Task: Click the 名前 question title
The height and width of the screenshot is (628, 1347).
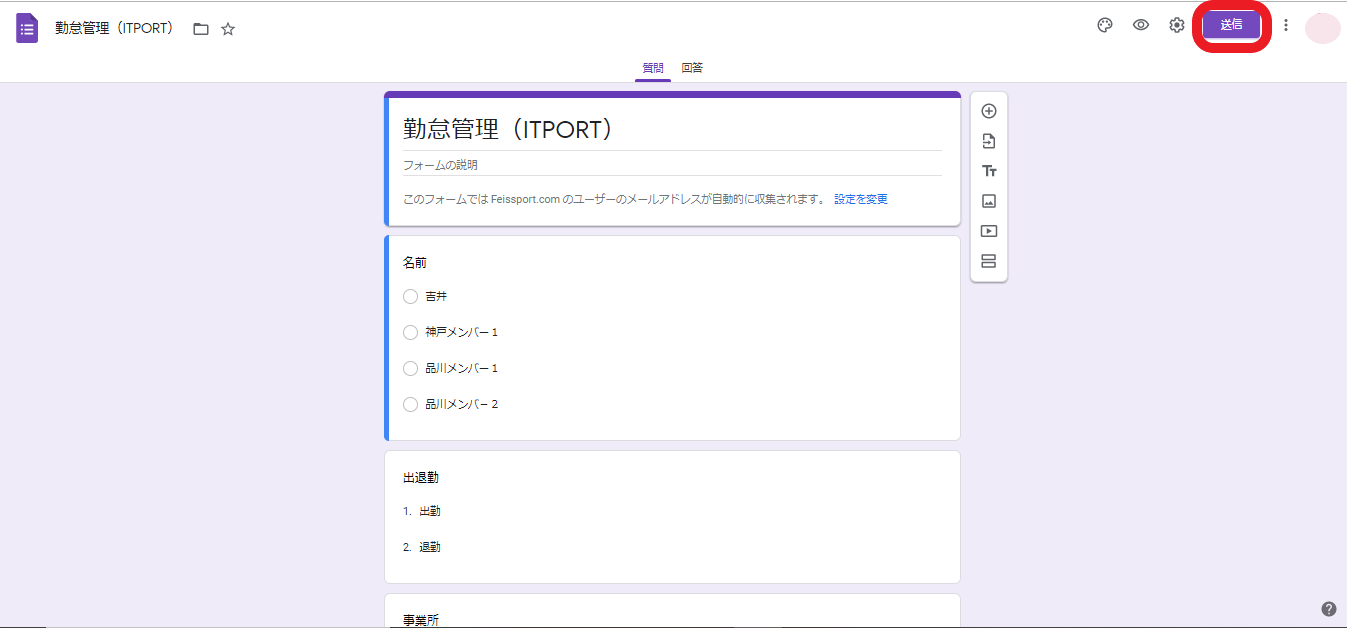Action: (x=415, y=263)
